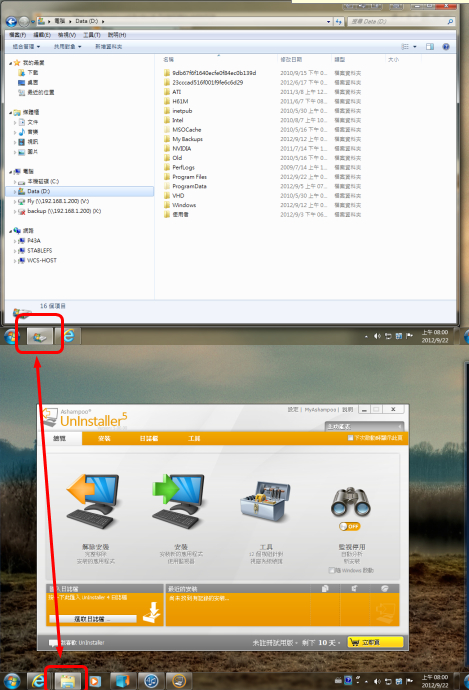Collapse the Libraries section in navigation pane
The width and height of the screenshot is (469, 690).
10,113
